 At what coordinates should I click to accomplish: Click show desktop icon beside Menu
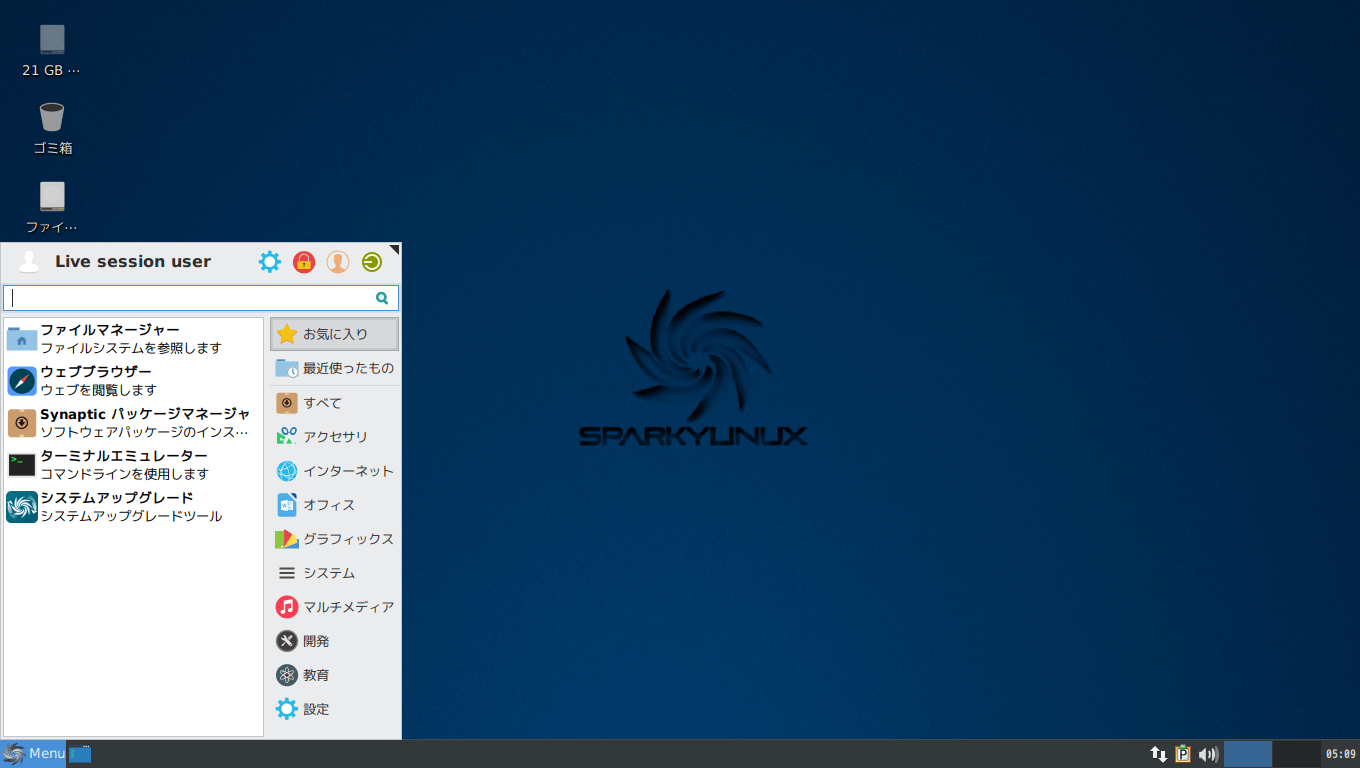pyautogui.click(x=80, y=754)
